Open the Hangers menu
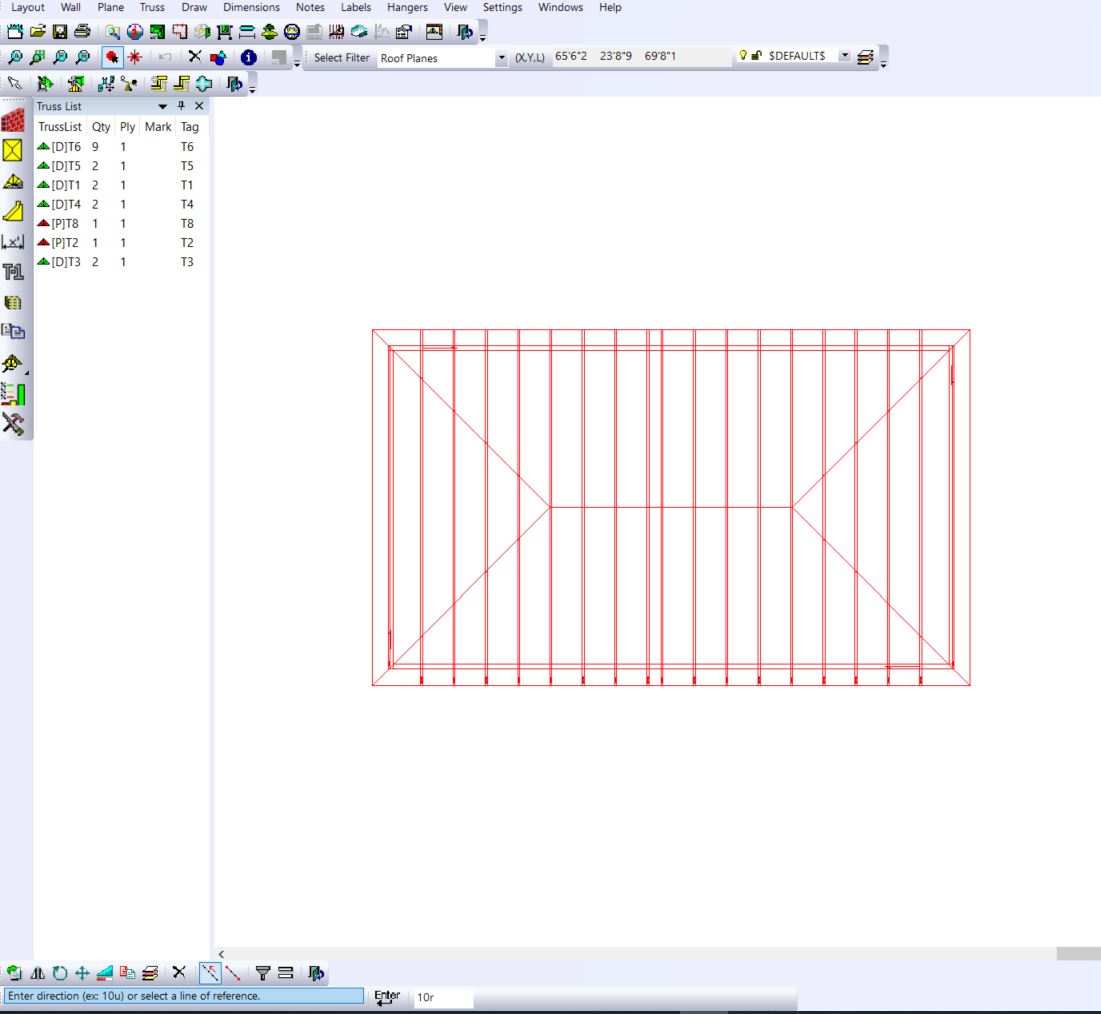 (407, 7)
